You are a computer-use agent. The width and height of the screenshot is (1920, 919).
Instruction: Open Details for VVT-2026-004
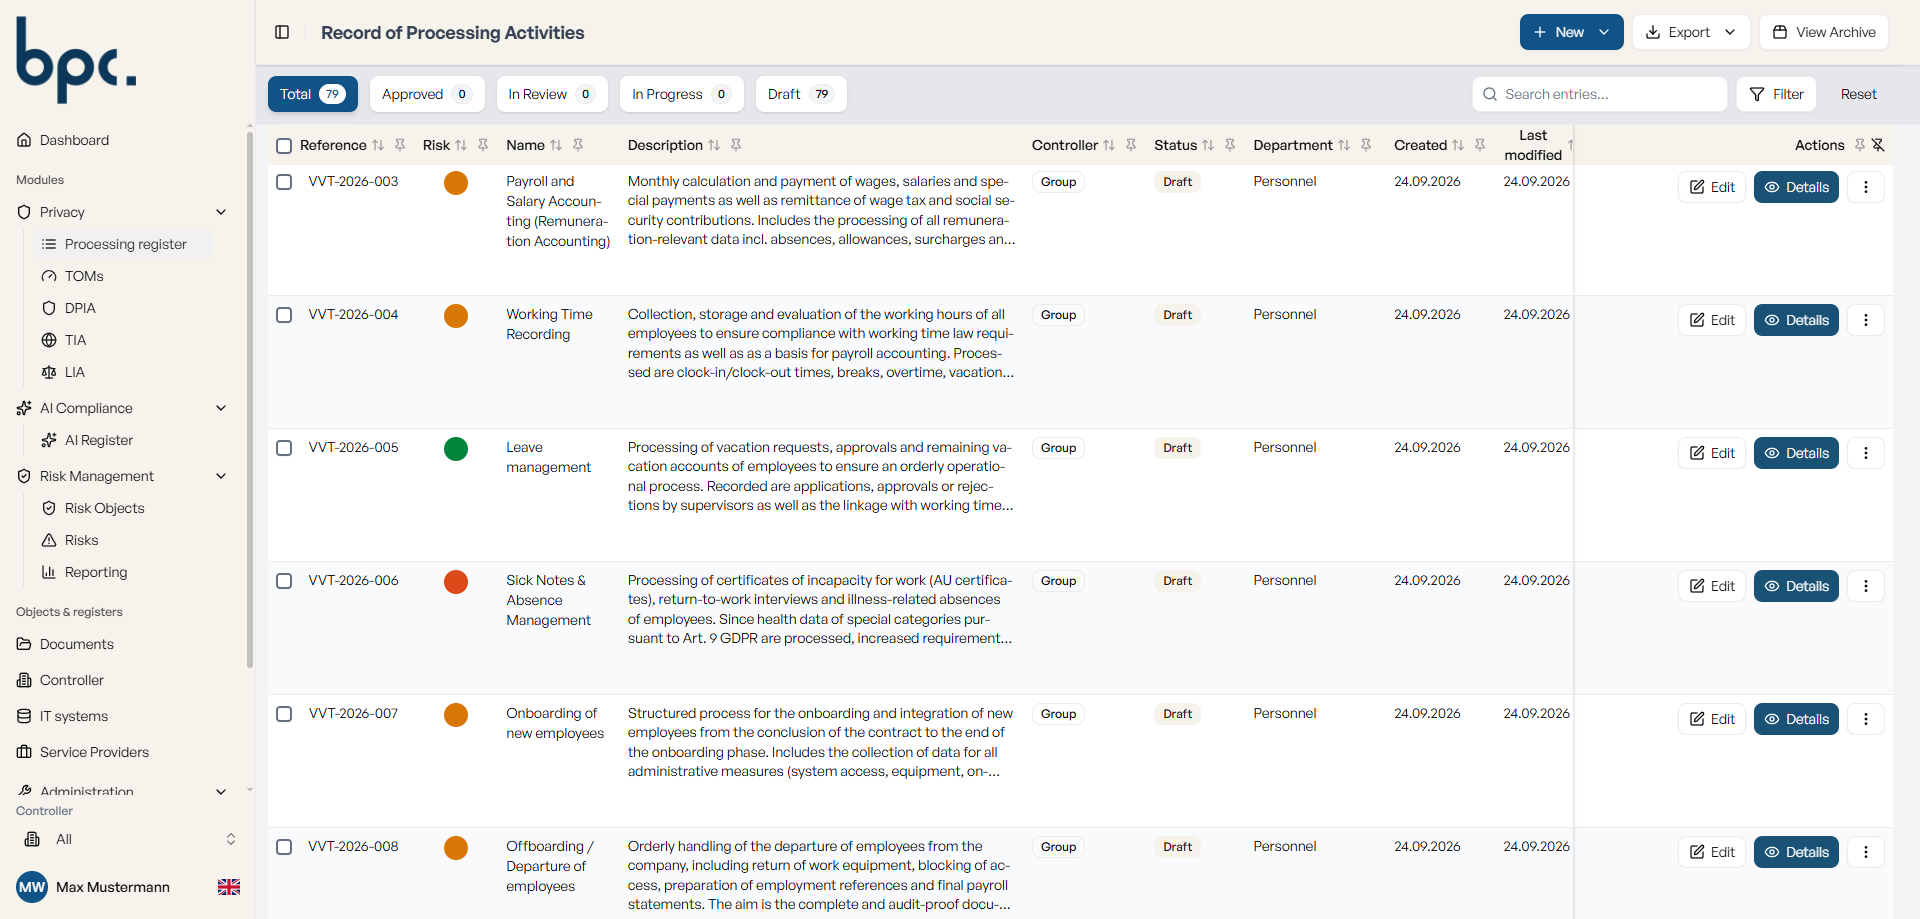tap(1796, 320)
